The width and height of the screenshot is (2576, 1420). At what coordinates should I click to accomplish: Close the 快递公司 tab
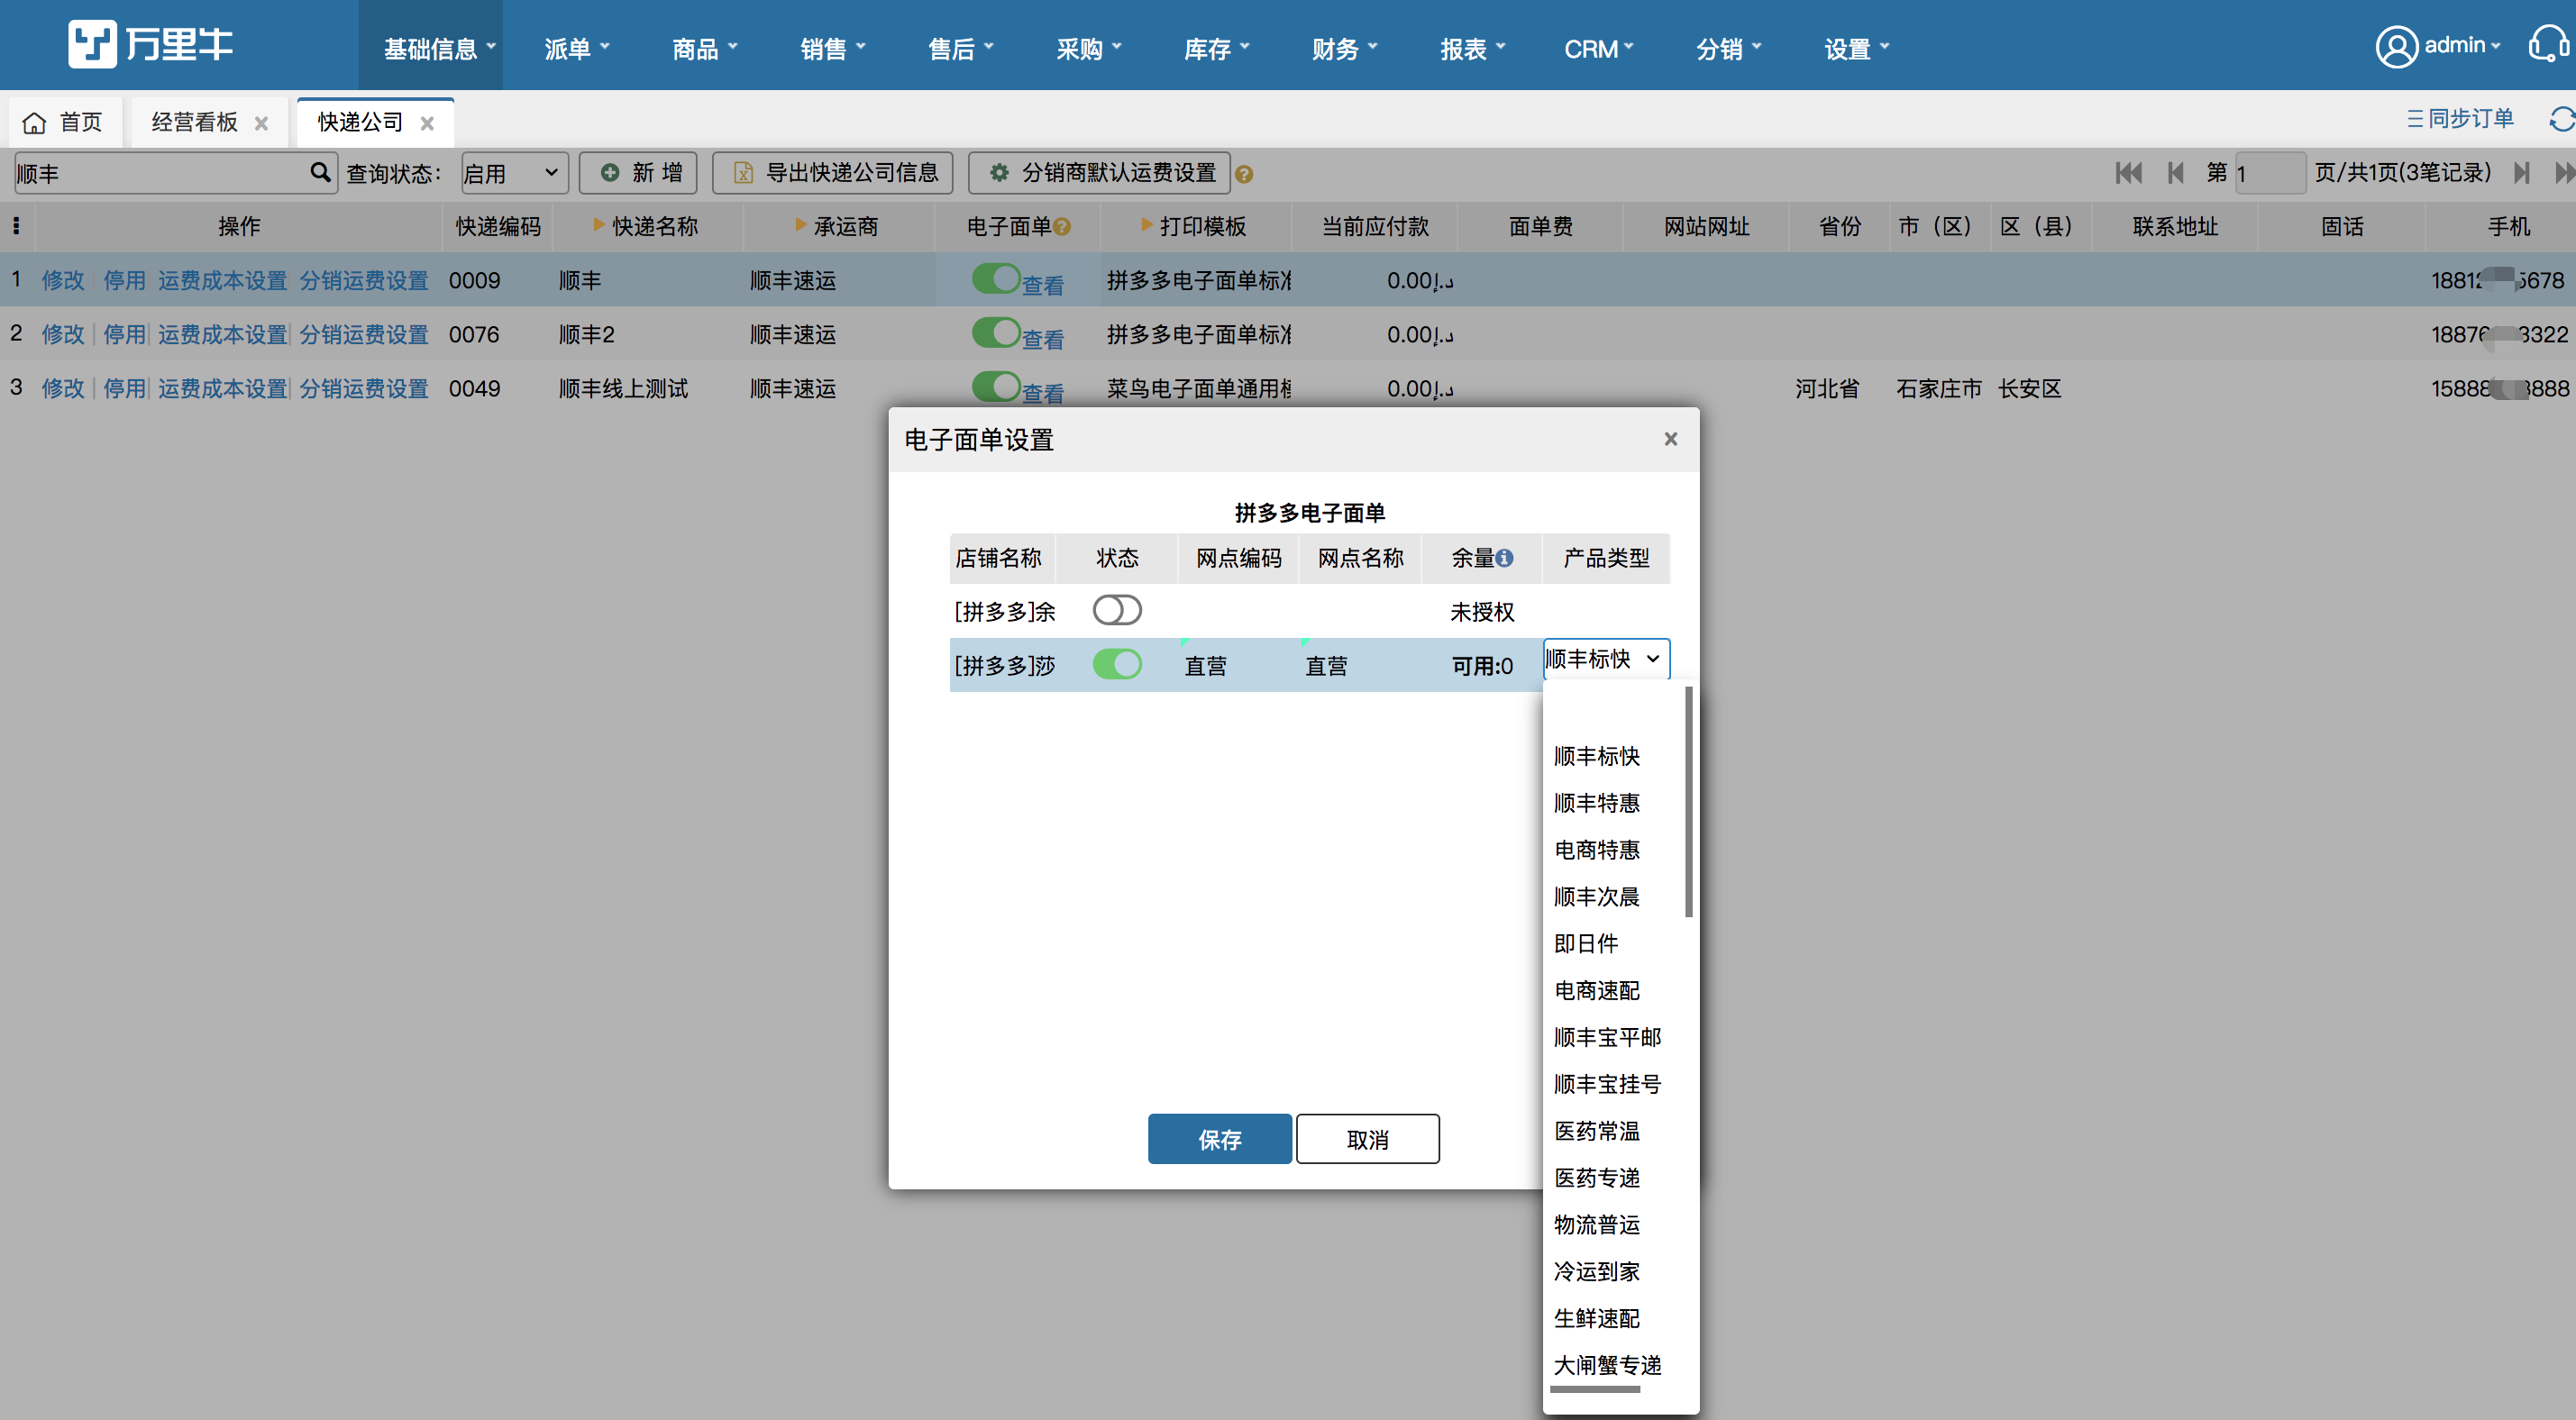[427, 123]
